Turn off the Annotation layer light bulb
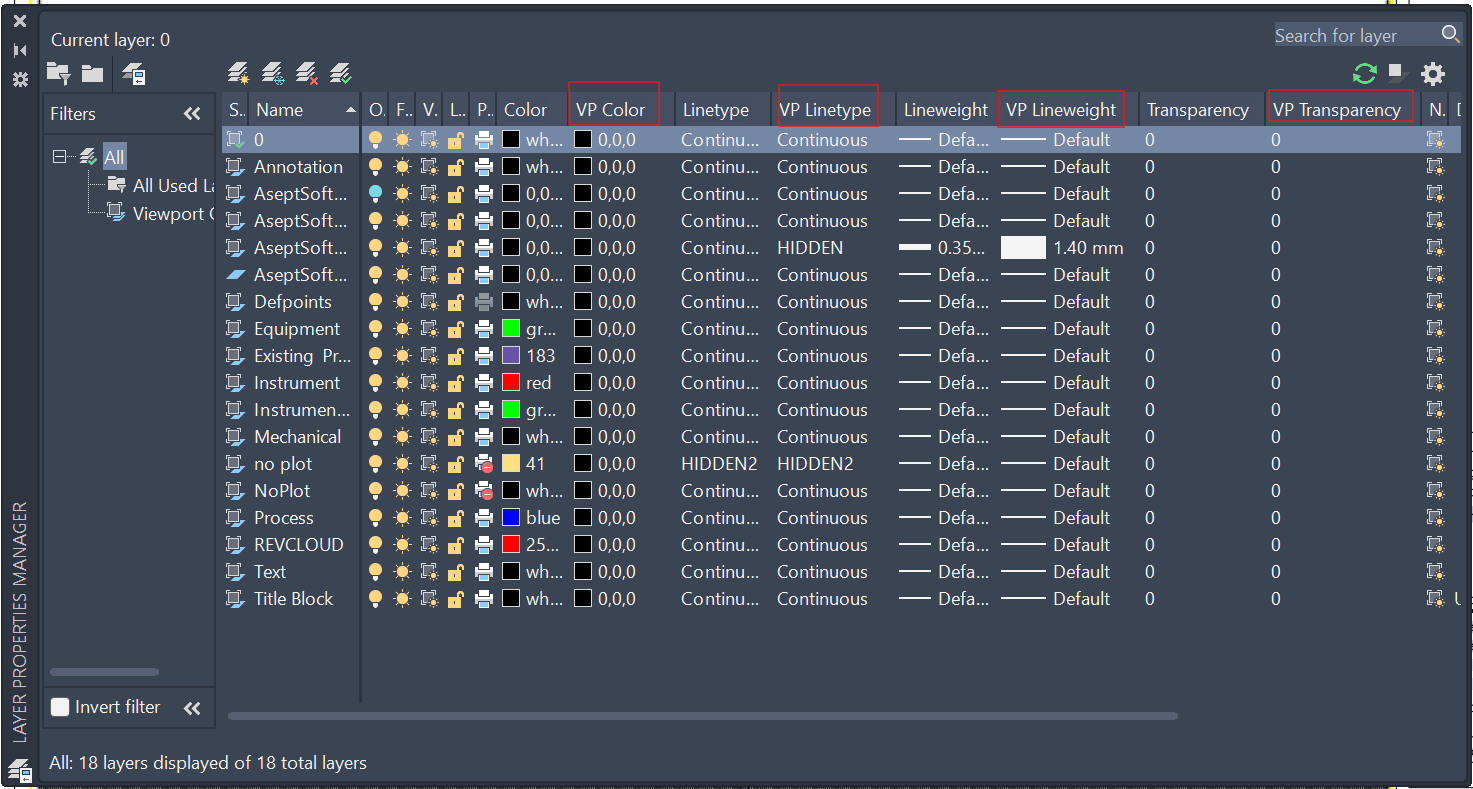Viewport: 1473px width, 789px height. click(376, 167)
